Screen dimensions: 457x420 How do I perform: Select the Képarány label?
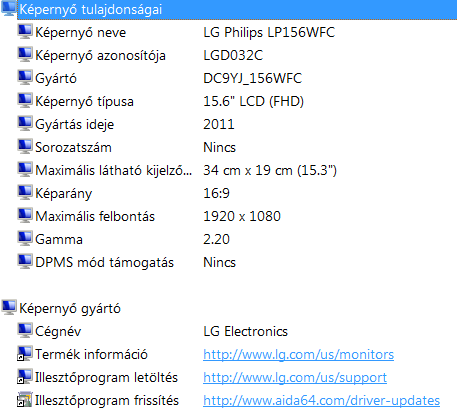(x=64, y=194)
